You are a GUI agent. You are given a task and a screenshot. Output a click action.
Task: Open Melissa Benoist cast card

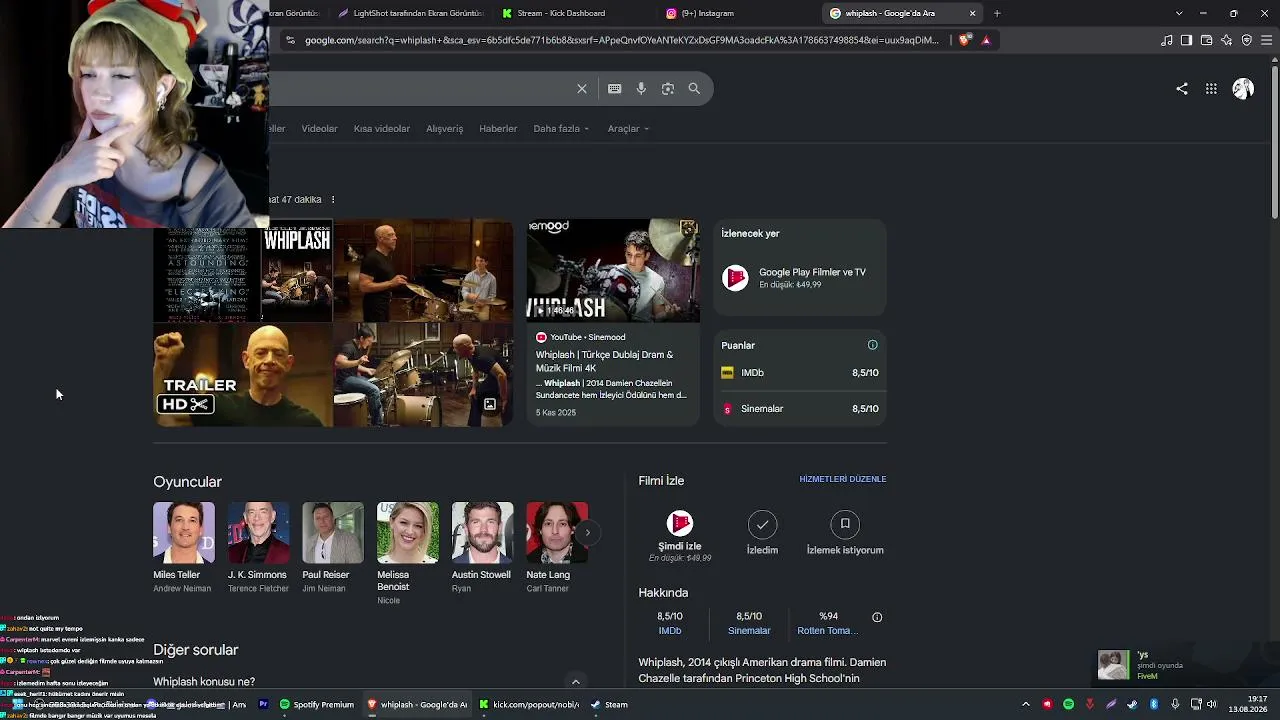tap(407, 554)
